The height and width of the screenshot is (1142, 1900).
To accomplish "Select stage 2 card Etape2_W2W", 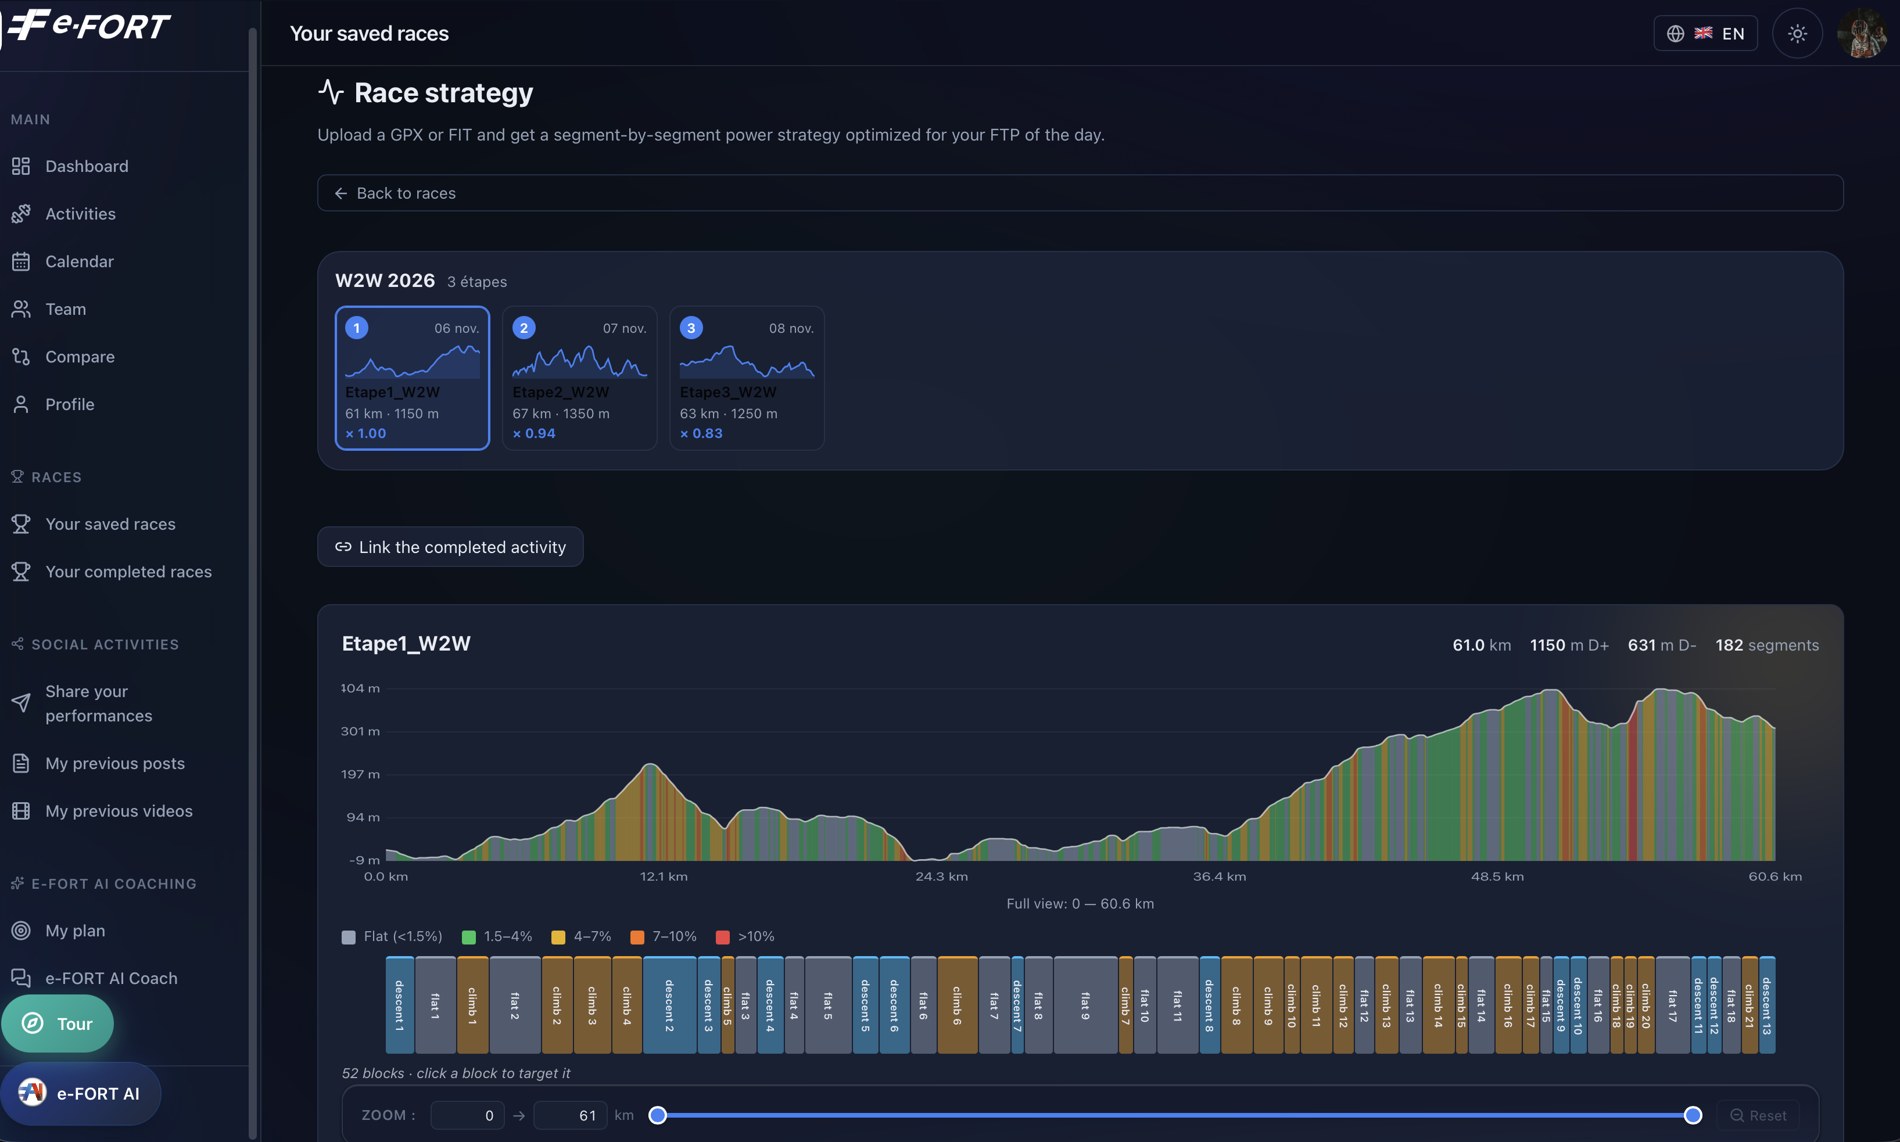I will point(580,378).
